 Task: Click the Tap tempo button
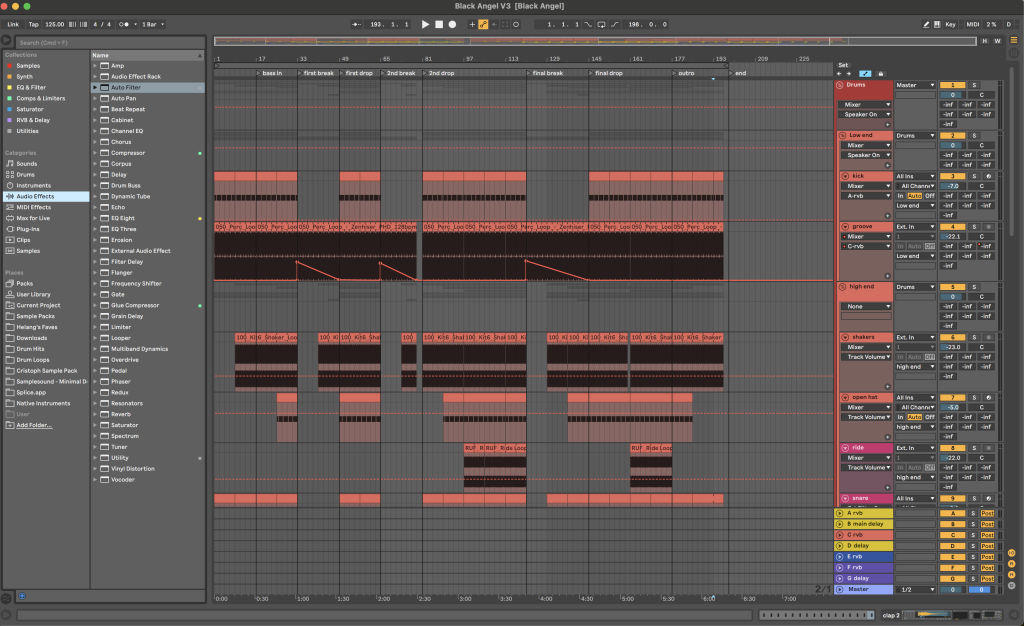[x=34, y=23]
